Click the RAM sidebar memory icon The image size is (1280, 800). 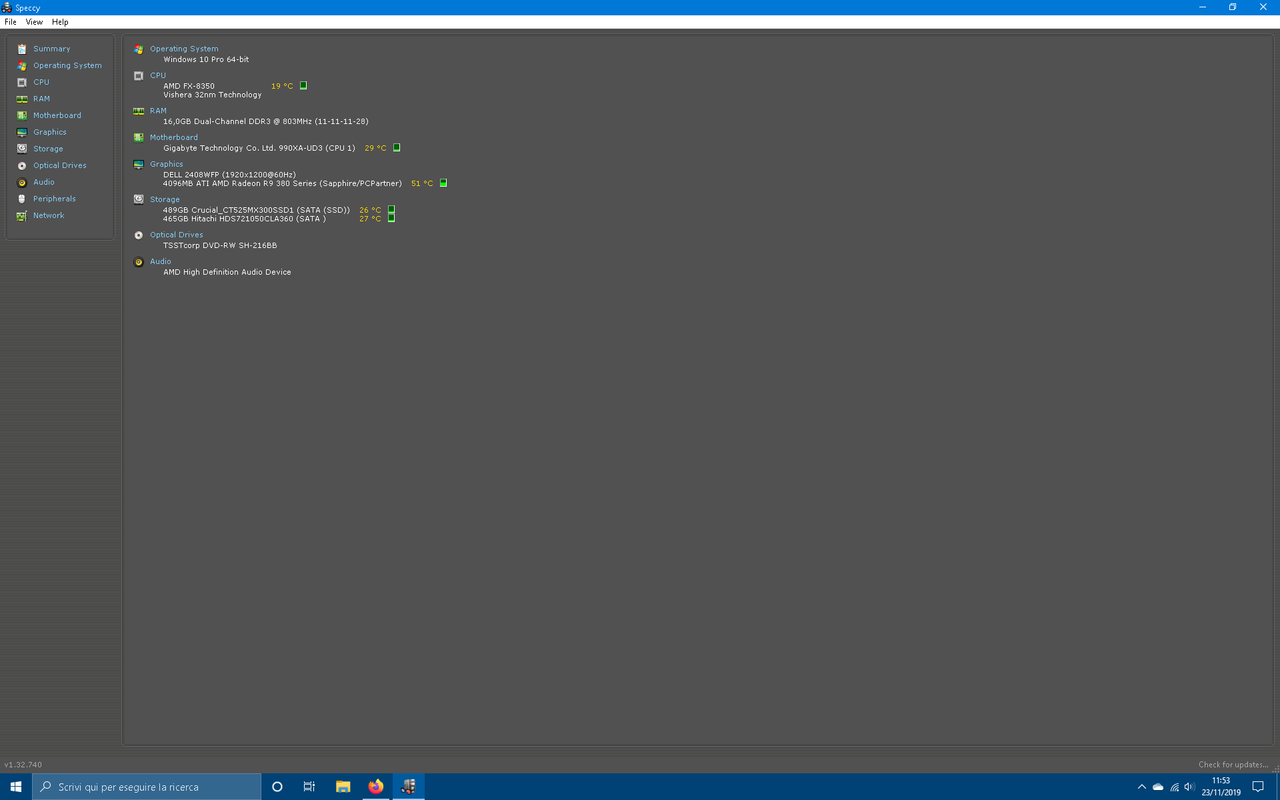tap(22, 99)
